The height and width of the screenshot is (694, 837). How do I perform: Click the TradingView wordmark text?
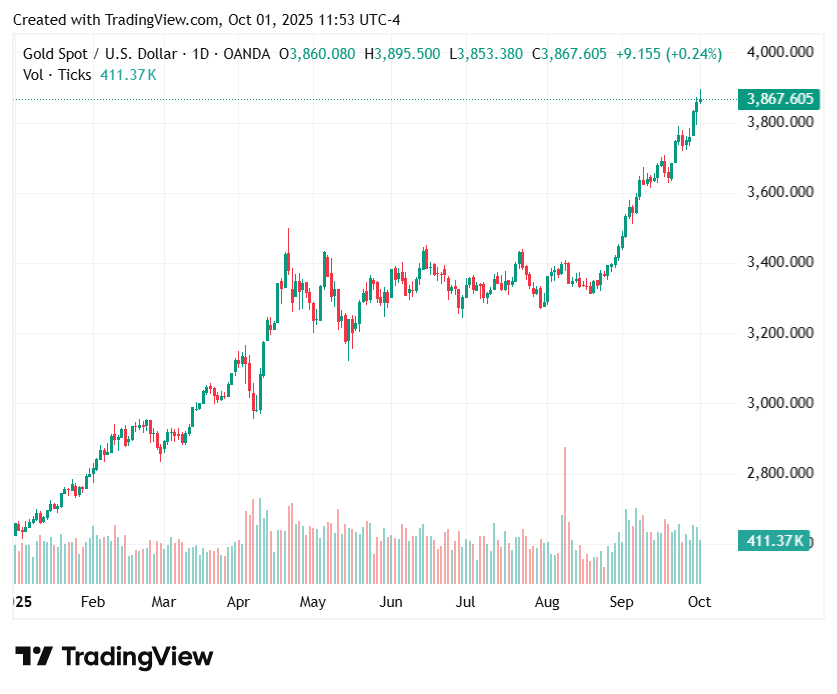click(137, 657)
